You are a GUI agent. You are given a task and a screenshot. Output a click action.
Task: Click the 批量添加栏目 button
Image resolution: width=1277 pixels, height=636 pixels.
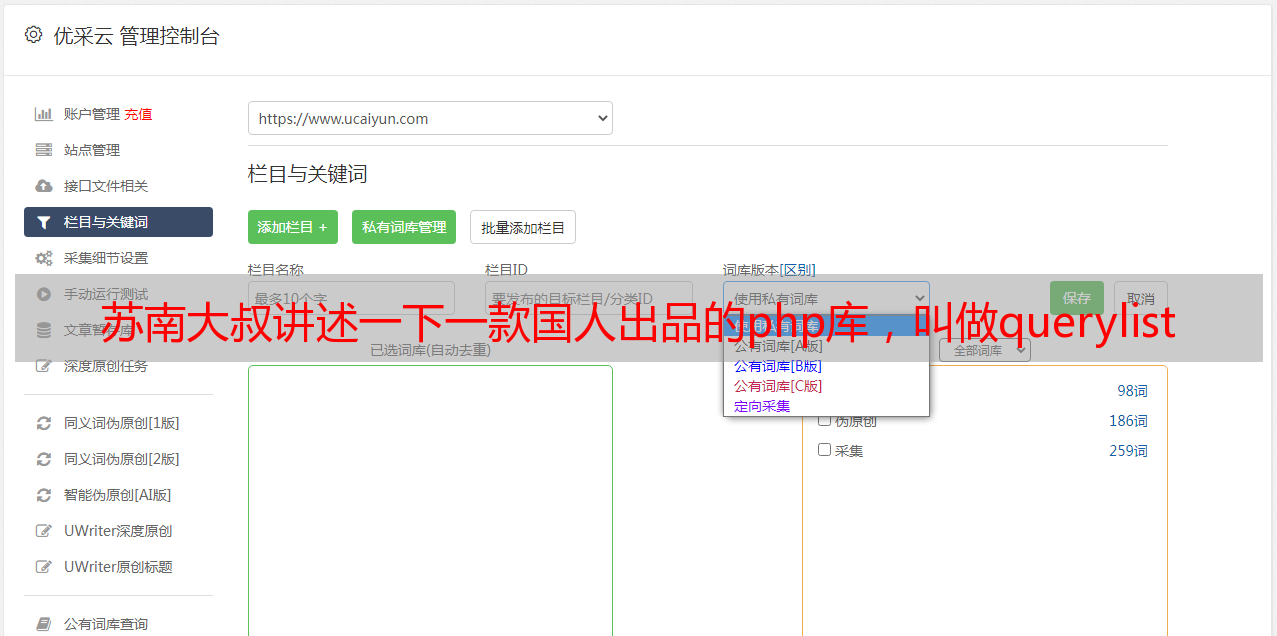pos(523,227)
